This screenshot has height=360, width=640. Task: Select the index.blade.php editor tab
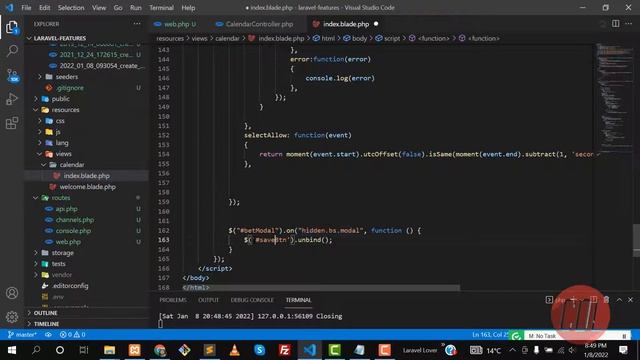pyautogui.click(x=345, y=24)
